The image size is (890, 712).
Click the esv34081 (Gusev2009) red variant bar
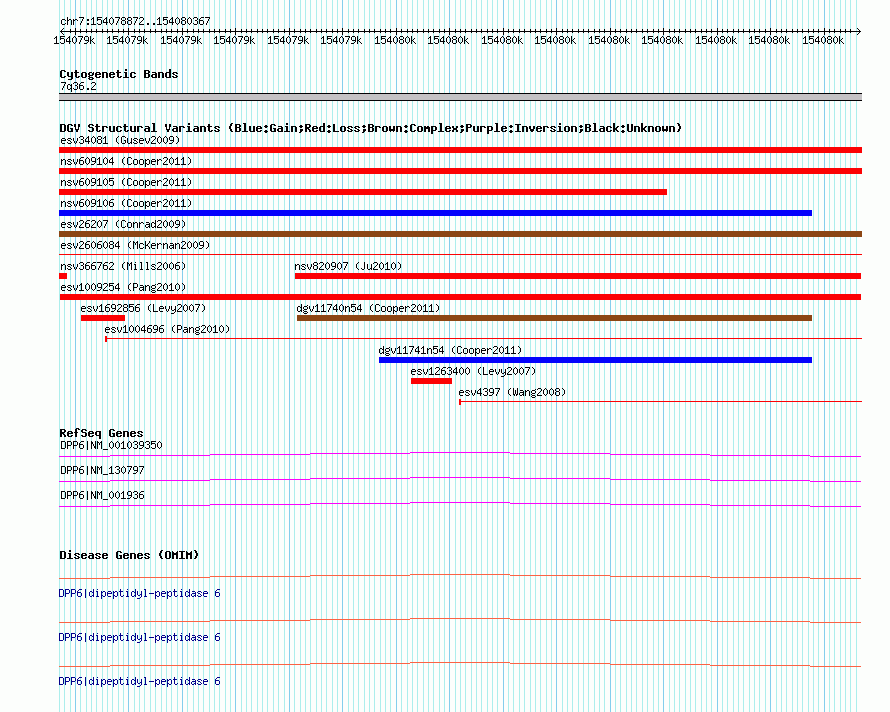pyautogui.click(x=460, y=150)
